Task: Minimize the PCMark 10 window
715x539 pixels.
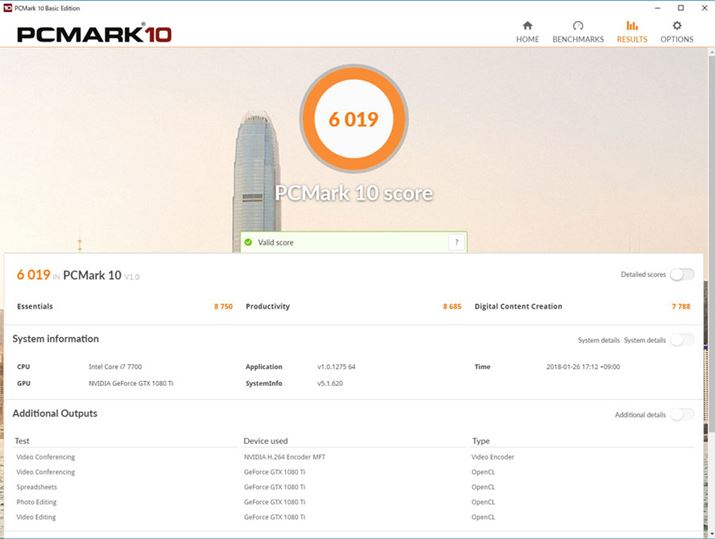Action: (x=658, y=8)
